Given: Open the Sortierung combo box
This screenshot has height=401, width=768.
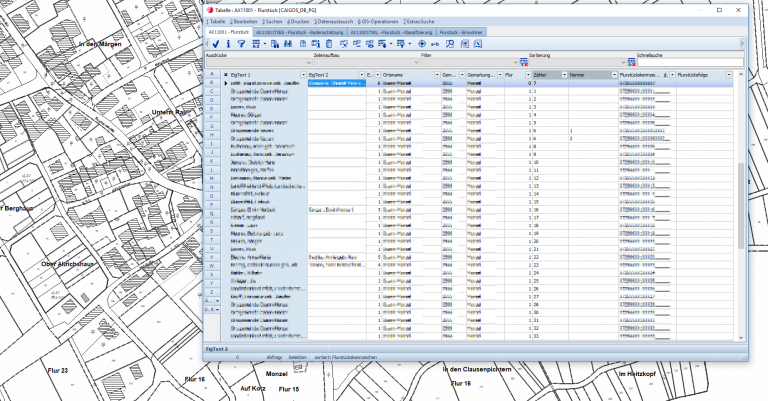Looking at the screenshot, I should (578, 63).
